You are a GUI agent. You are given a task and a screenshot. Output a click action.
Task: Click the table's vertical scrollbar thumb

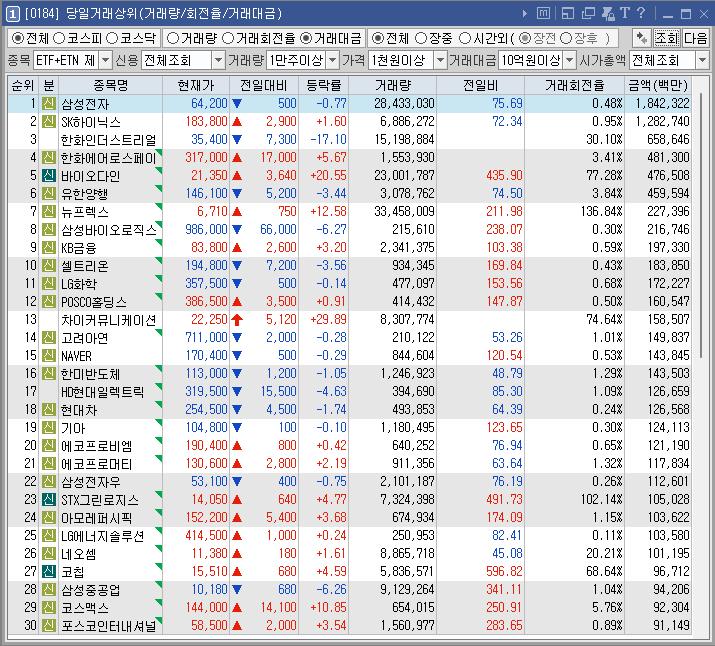pos(701,226)
